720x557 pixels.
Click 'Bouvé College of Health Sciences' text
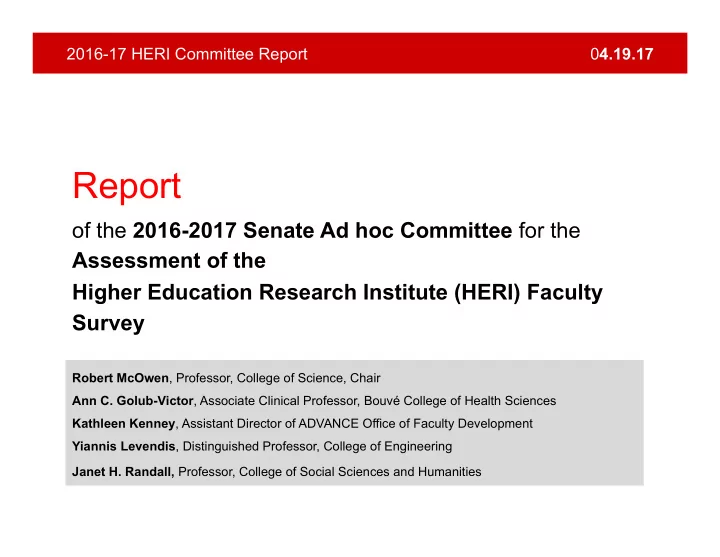coord(460,401)
